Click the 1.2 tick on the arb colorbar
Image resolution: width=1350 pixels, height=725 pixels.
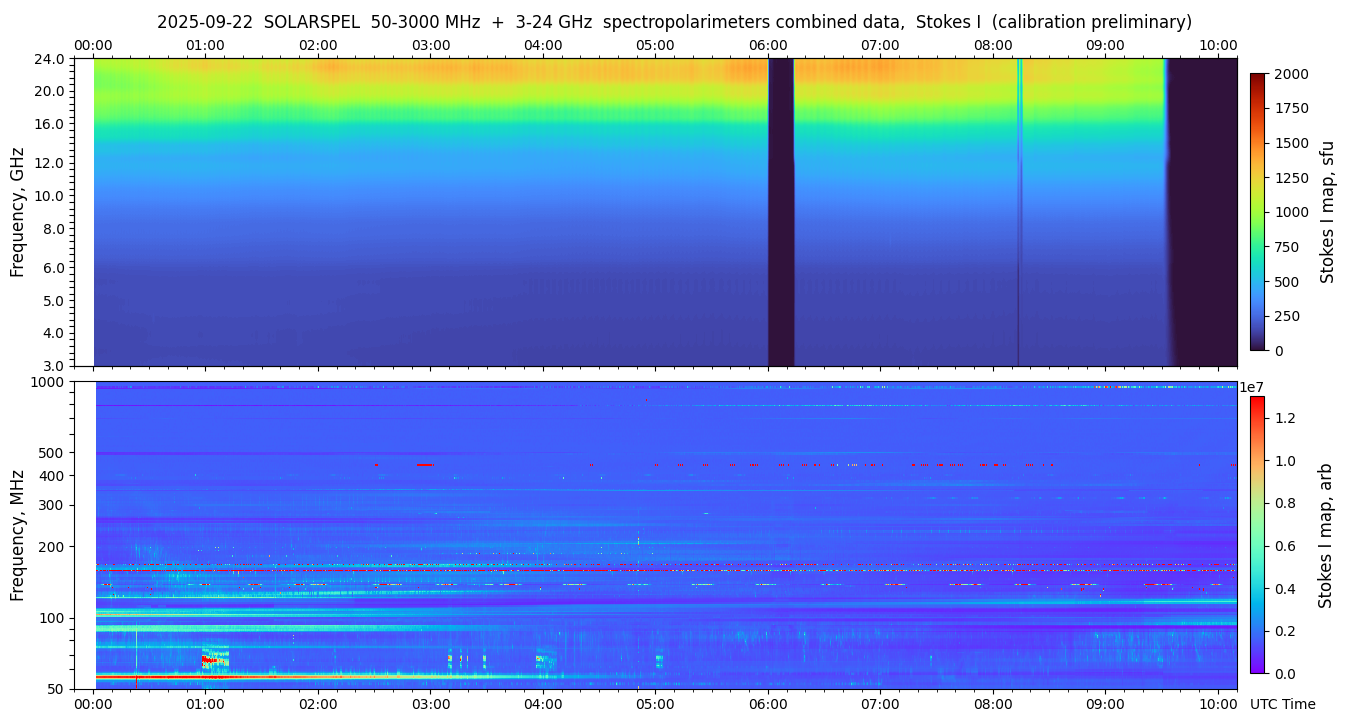click(x=1286, y=418)
